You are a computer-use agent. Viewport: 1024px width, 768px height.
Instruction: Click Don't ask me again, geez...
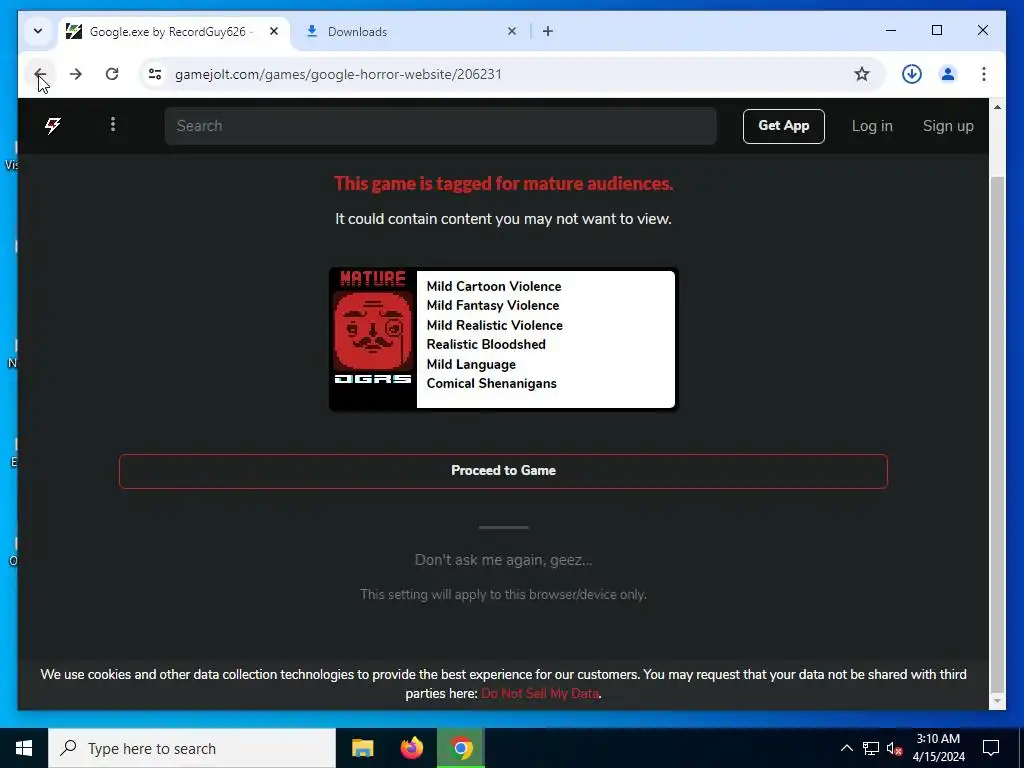504,560
